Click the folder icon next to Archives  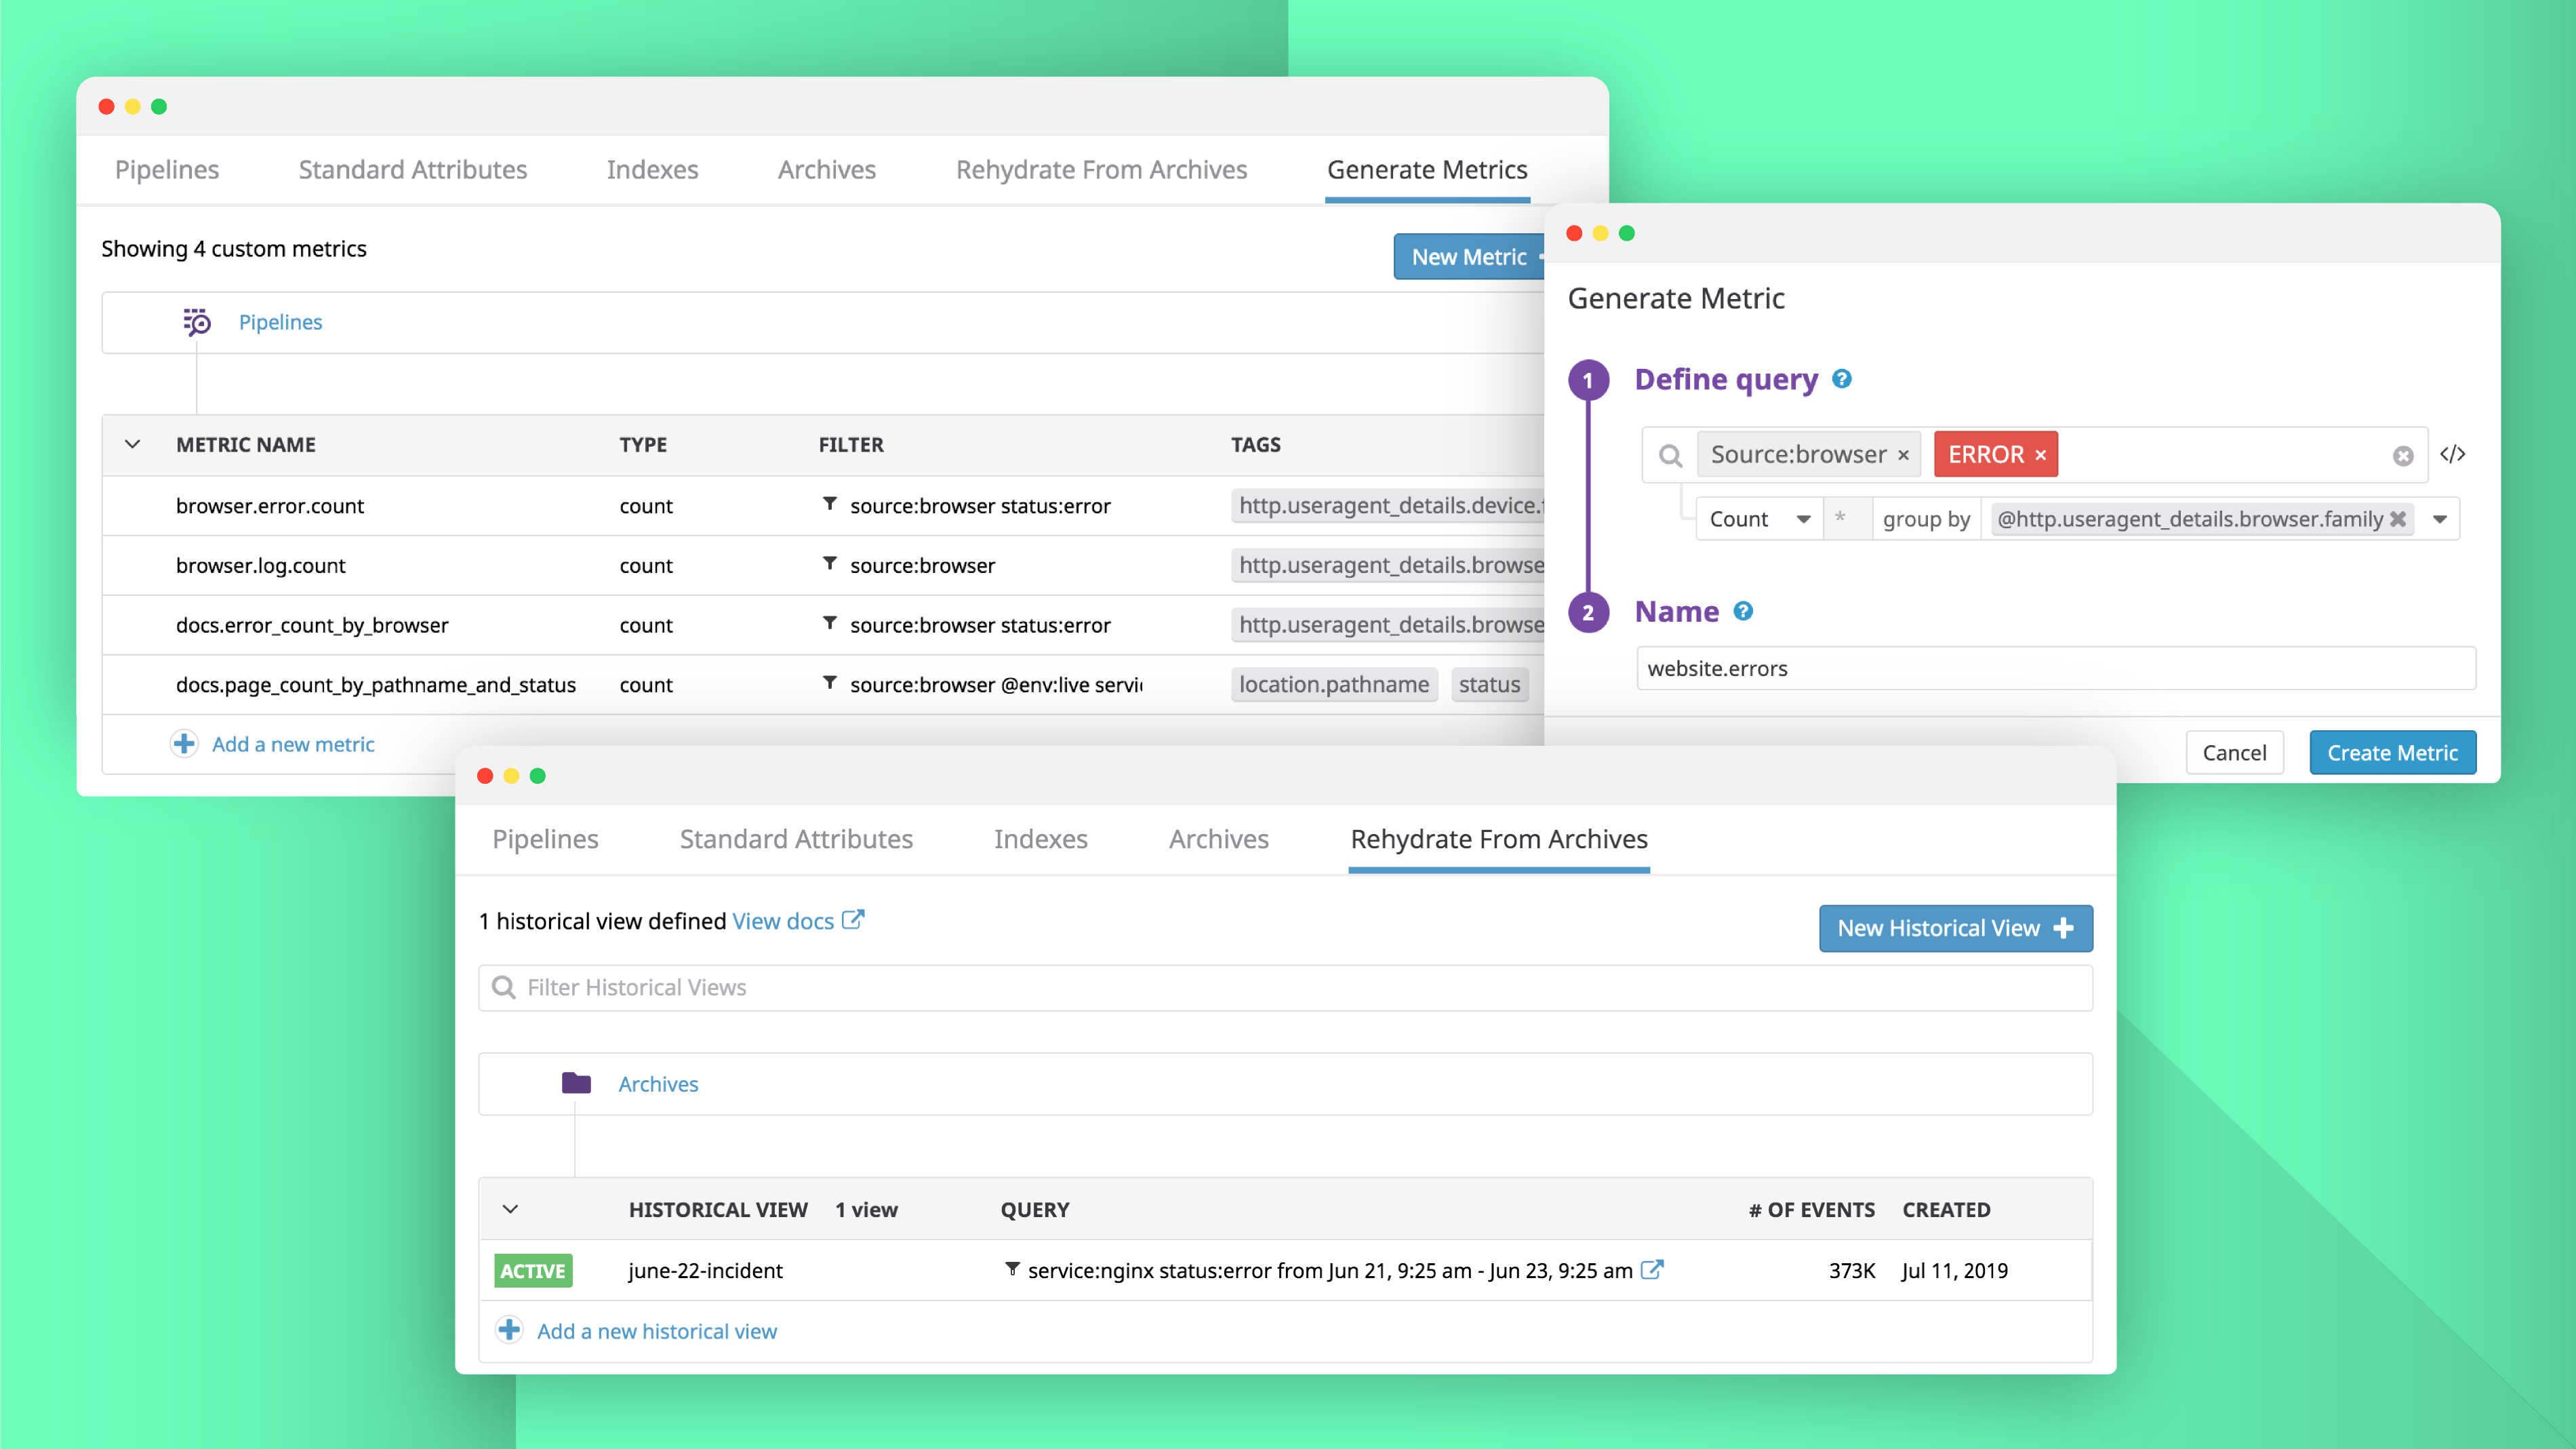click(577, 1083)
